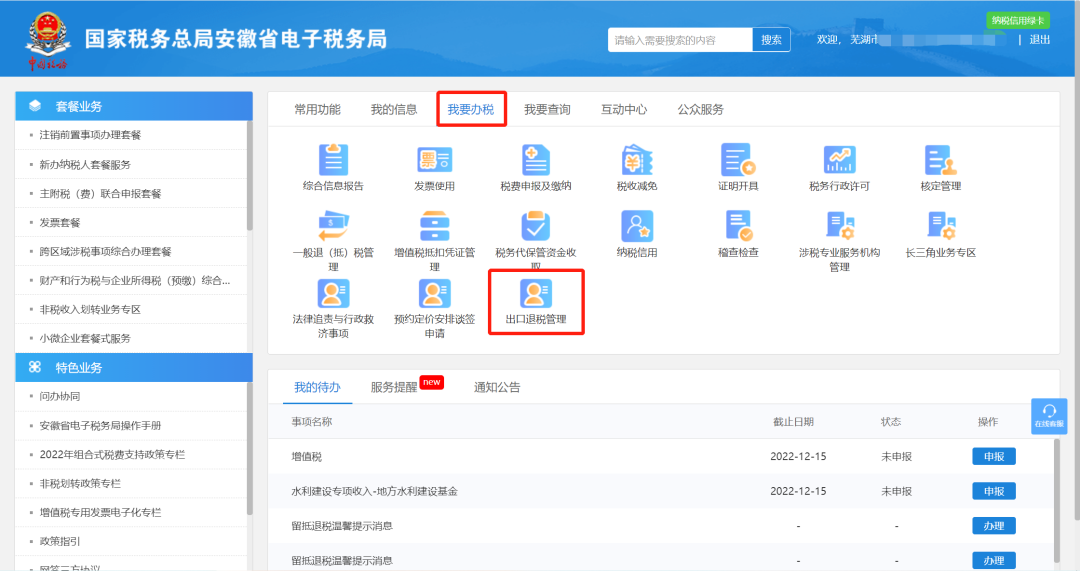Open 小微企业套餐式服务
The height and width of the screenshot is (571, 1080).
85,338
